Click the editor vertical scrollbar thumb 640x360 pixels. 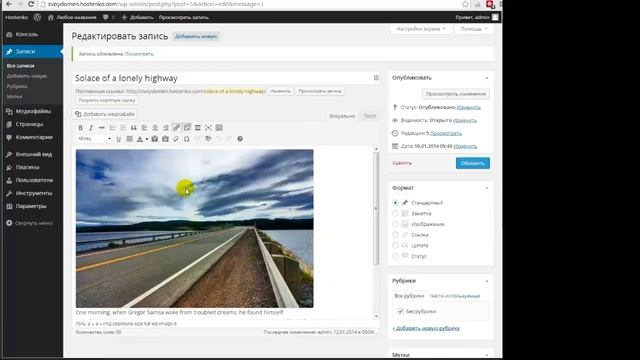376,209
